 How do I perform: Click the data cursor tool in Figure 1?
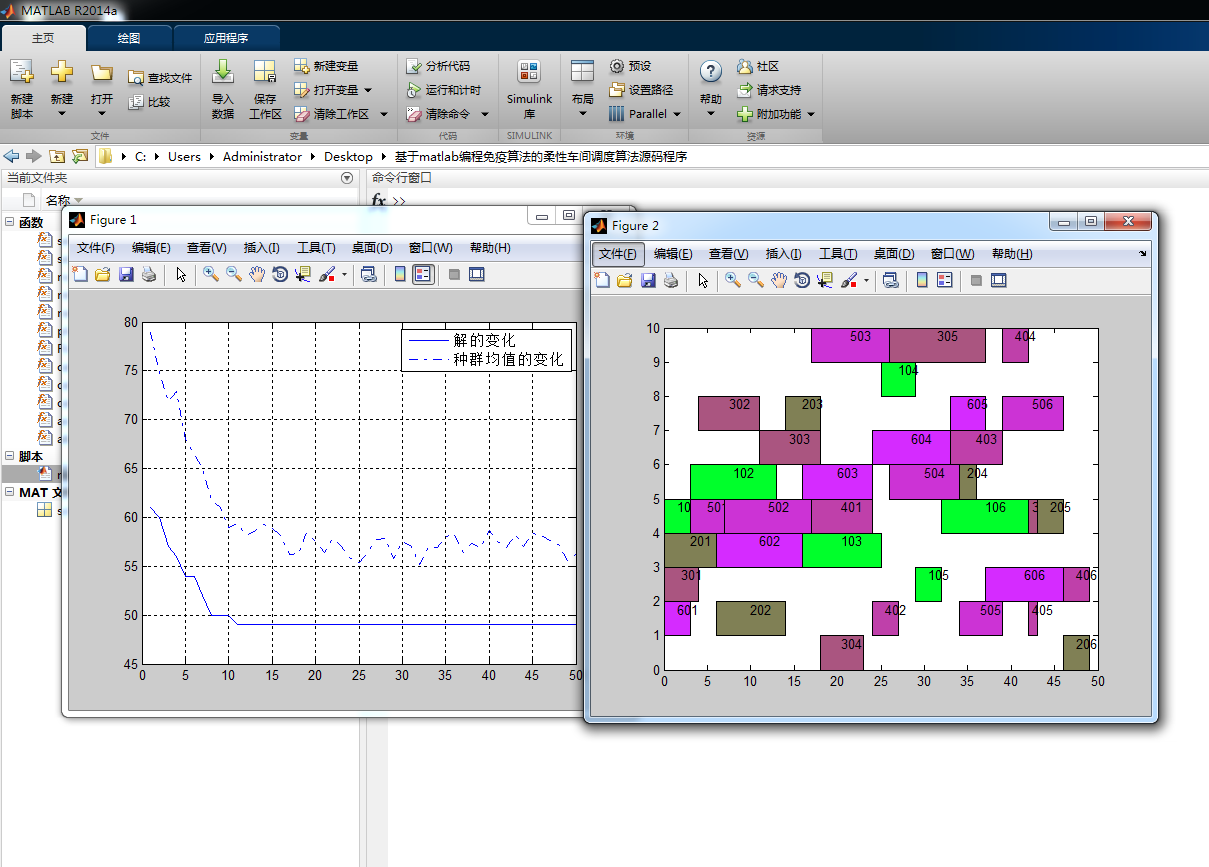click(302, 274)
